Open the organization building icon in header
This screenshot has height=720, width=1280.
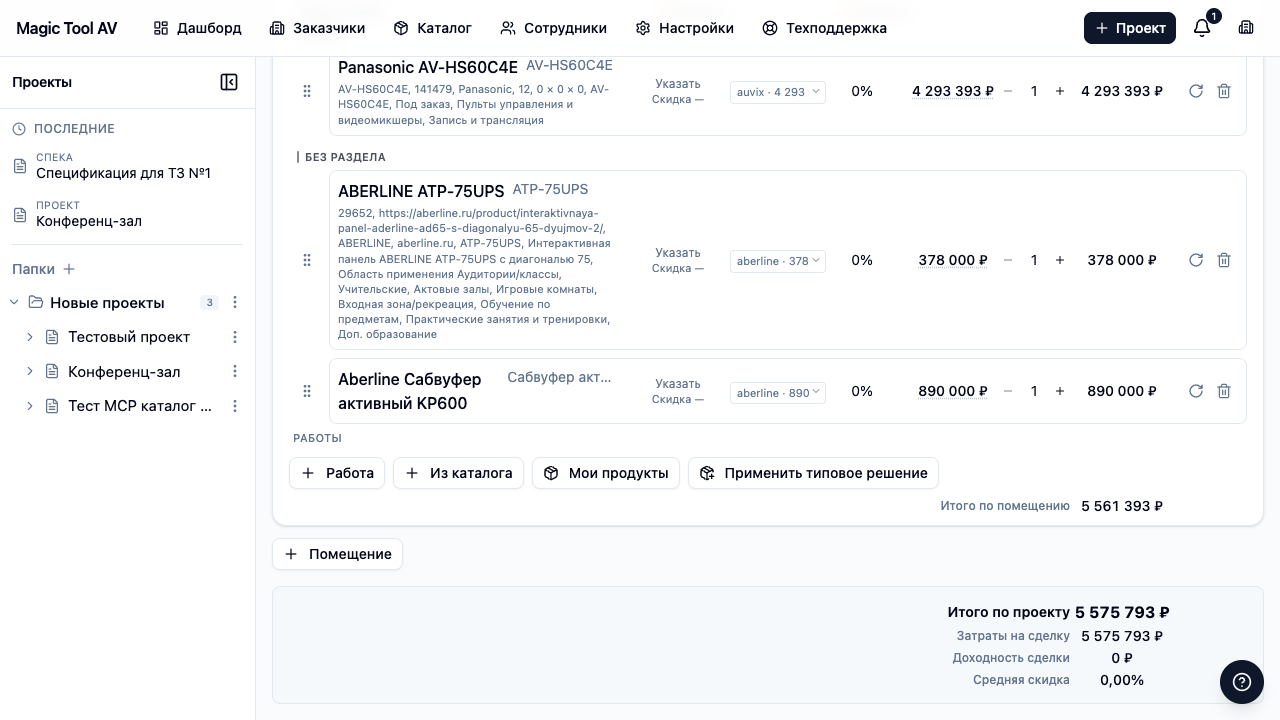pyautogui.click(x=1246, y=28)
